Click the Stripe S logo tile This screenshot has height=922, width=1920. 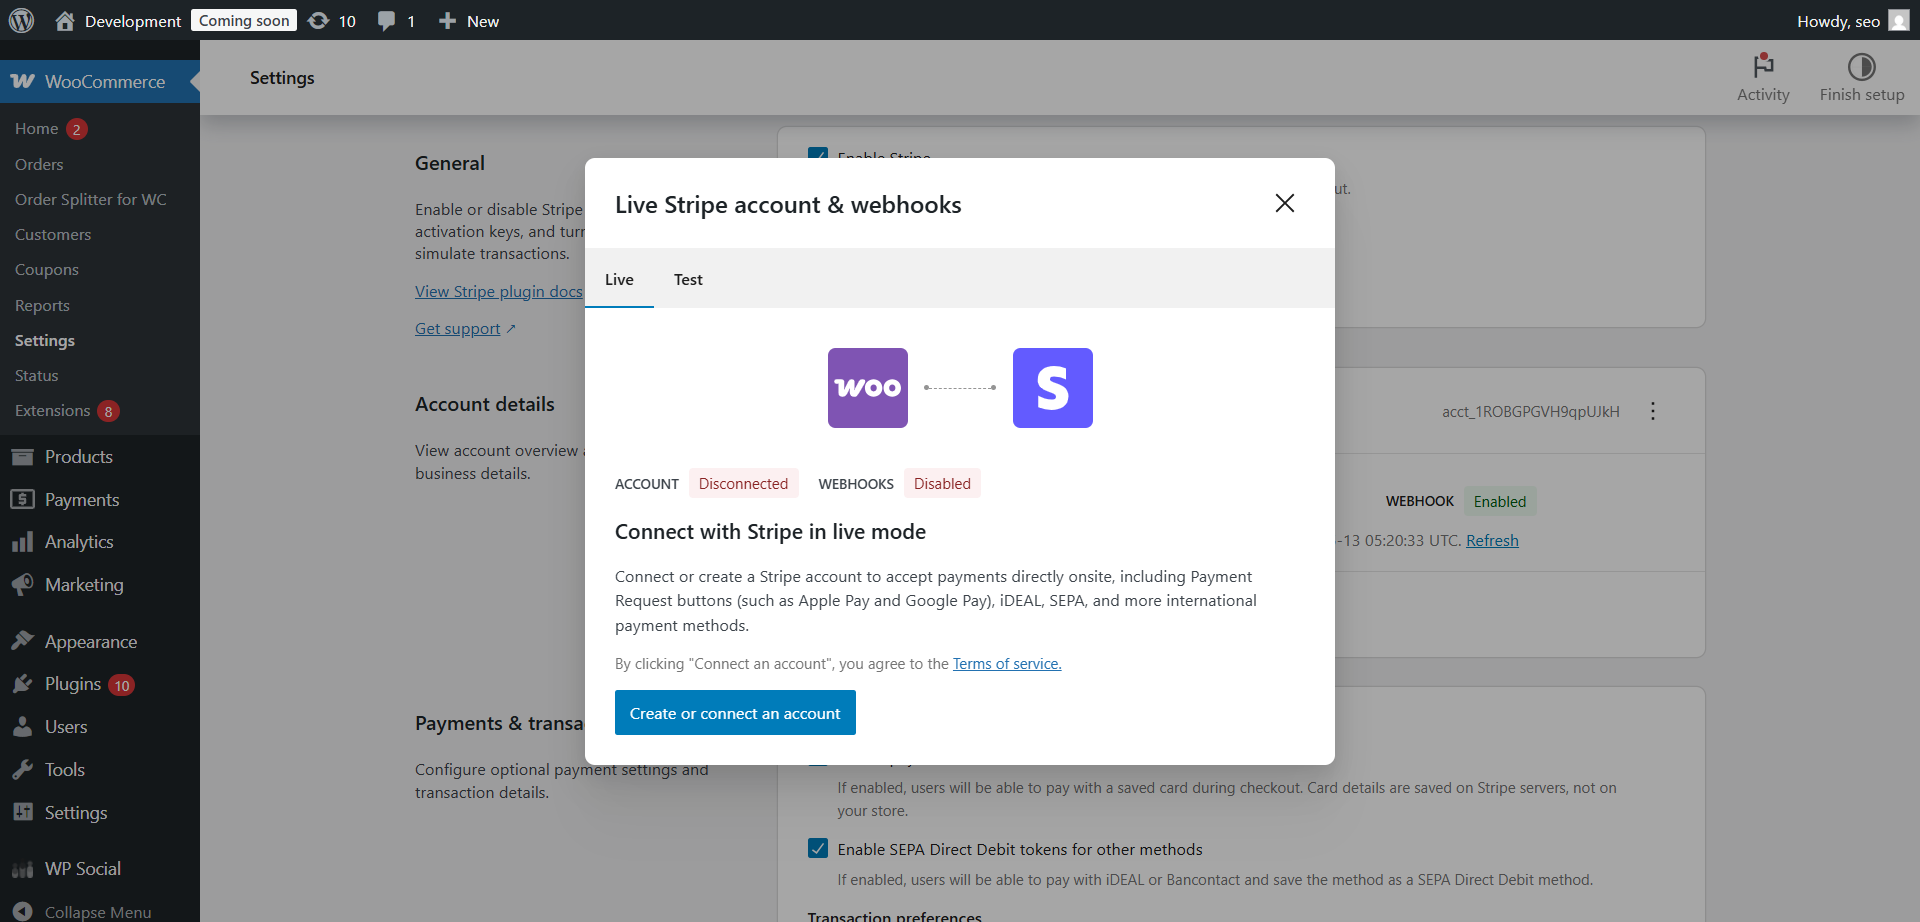point(1053,388)
